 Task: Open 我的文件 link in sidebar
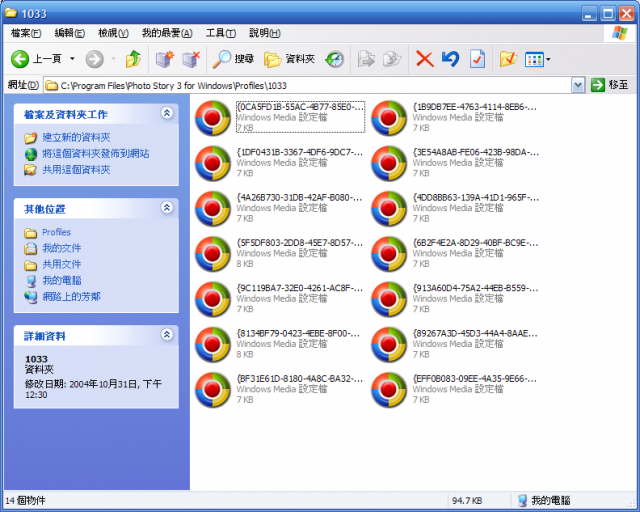tap(62, 248)
